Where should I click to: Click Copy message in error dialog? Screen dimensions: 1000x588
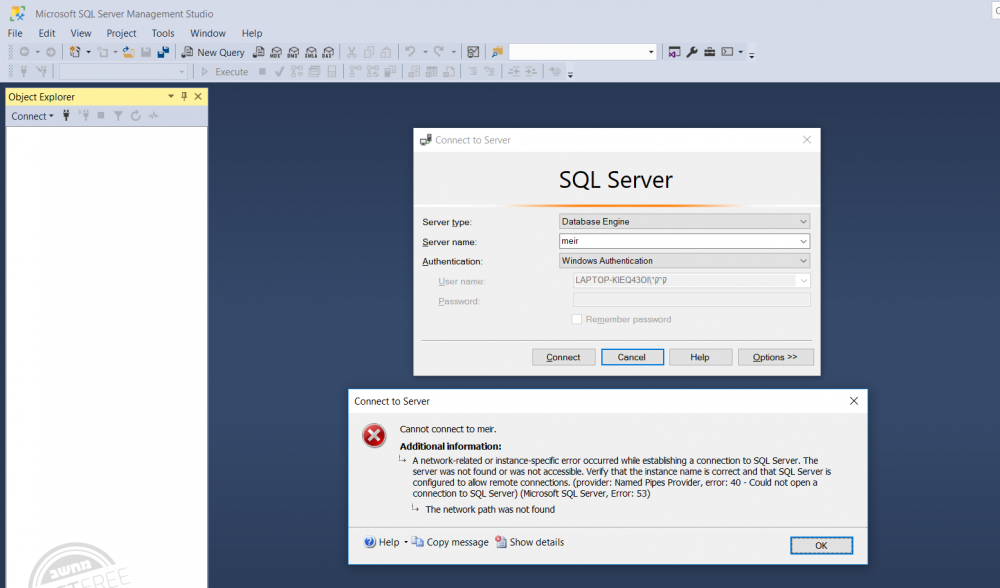(450, 542)
